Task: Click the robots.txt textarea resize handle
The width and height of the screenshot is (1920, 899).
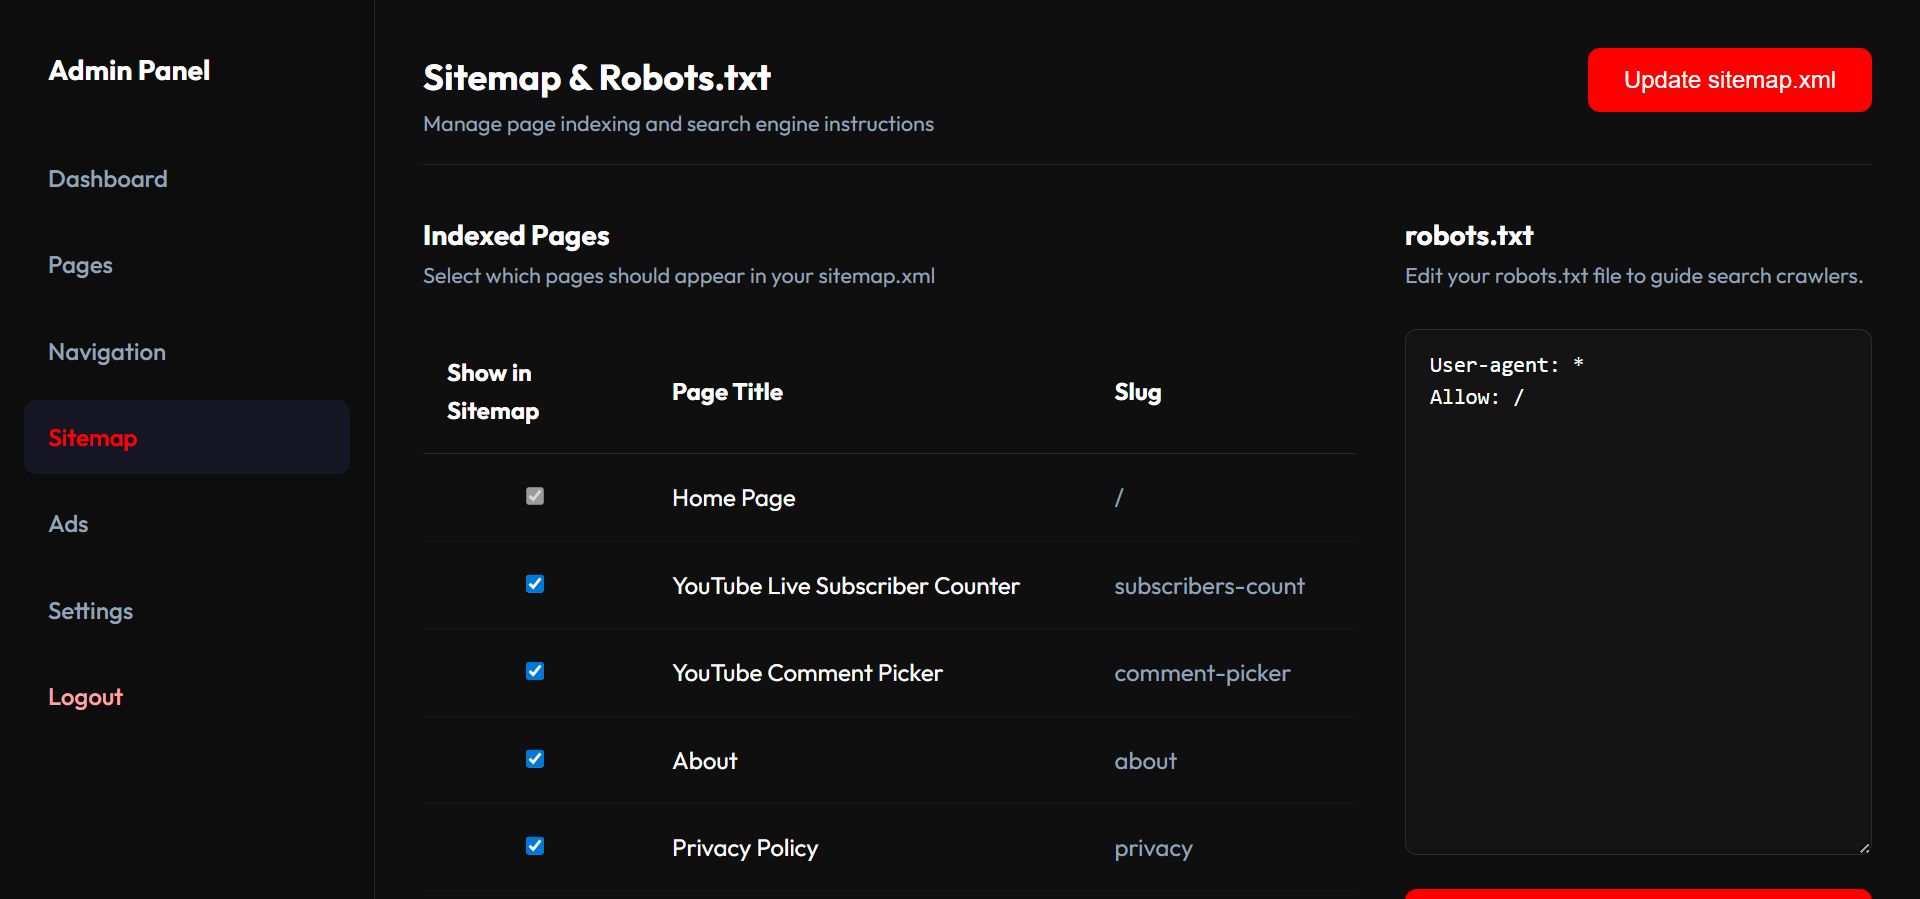Action: (x=1864, y=848)
